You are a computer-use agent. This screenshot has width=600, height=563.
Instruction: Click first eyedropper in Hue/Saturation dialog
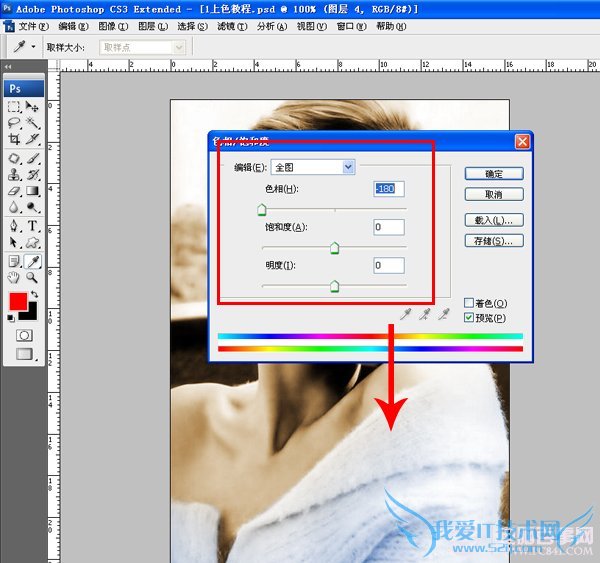[x=405, y=315]
